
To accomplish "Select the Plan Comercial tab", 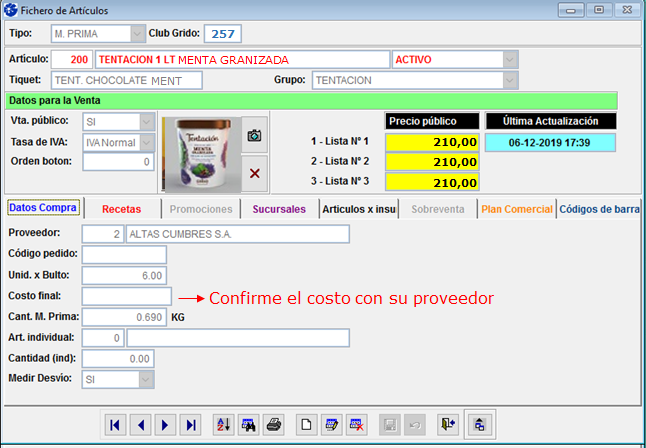I will coord(516,209).
